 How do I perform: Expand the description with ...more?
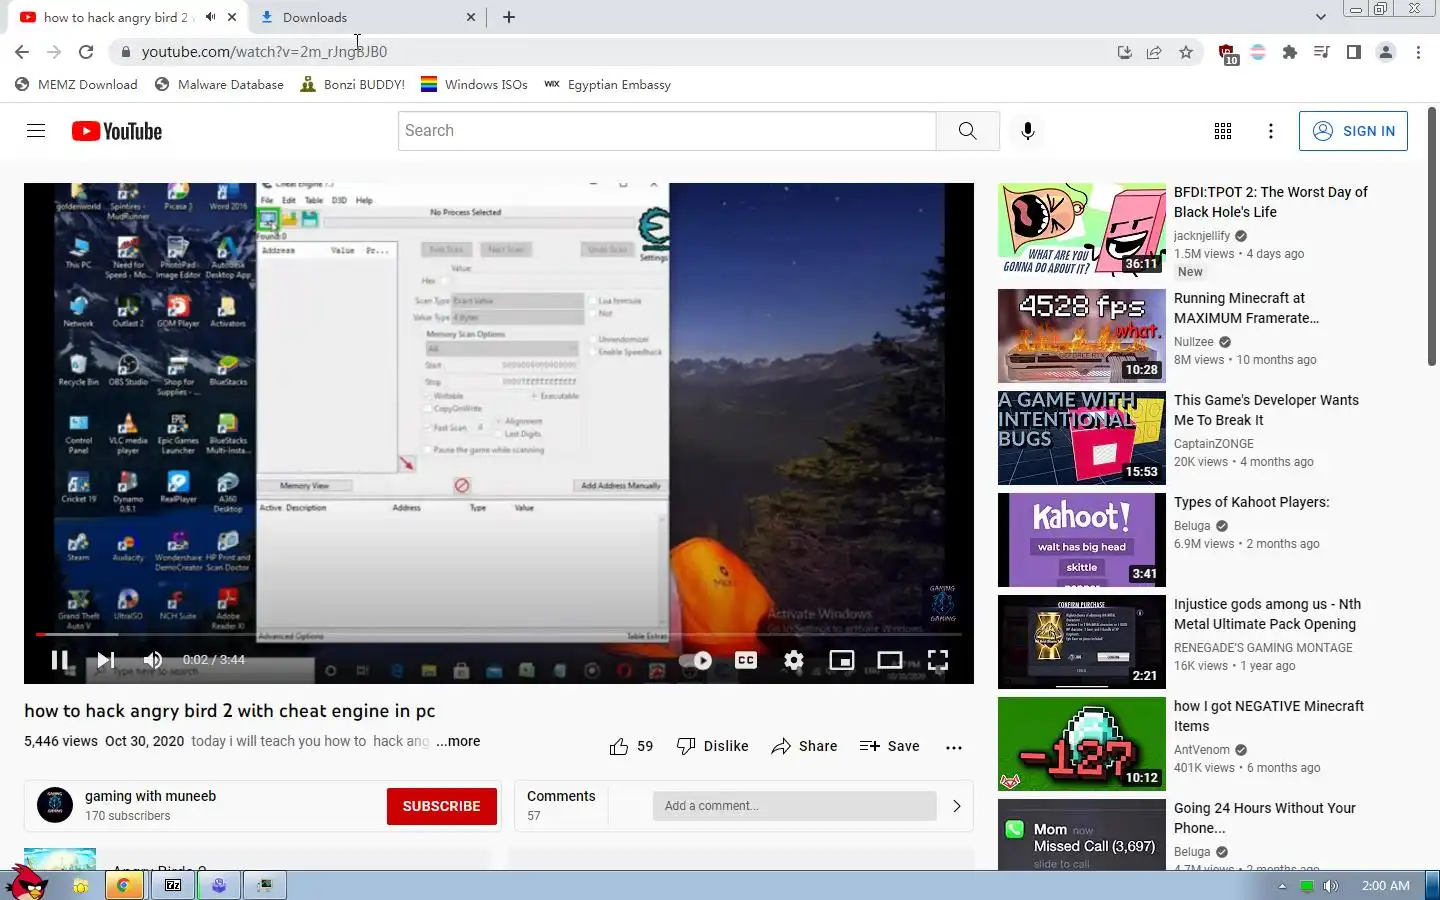pos(459,741)
